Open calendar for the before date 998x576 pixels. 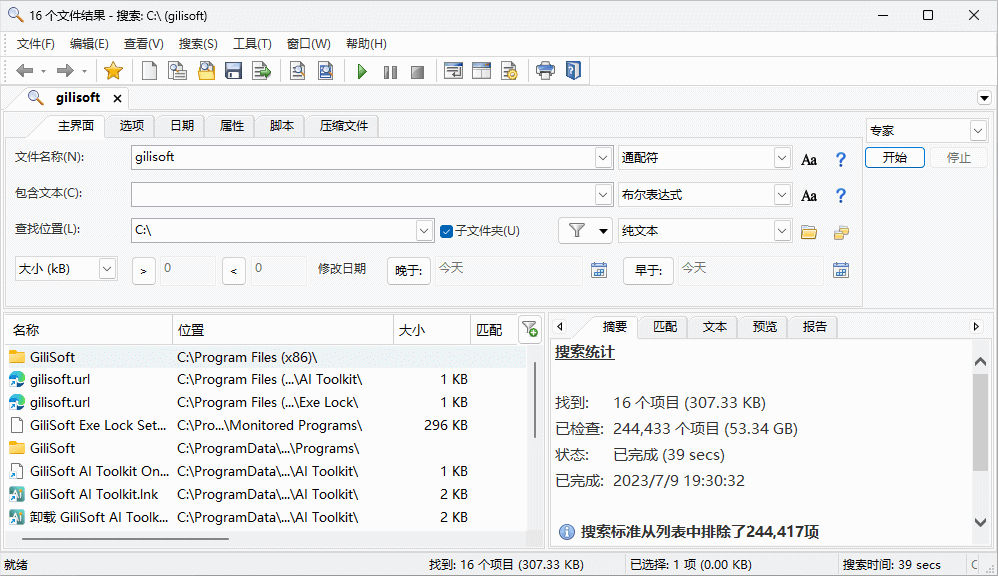(x=841, y=270)
